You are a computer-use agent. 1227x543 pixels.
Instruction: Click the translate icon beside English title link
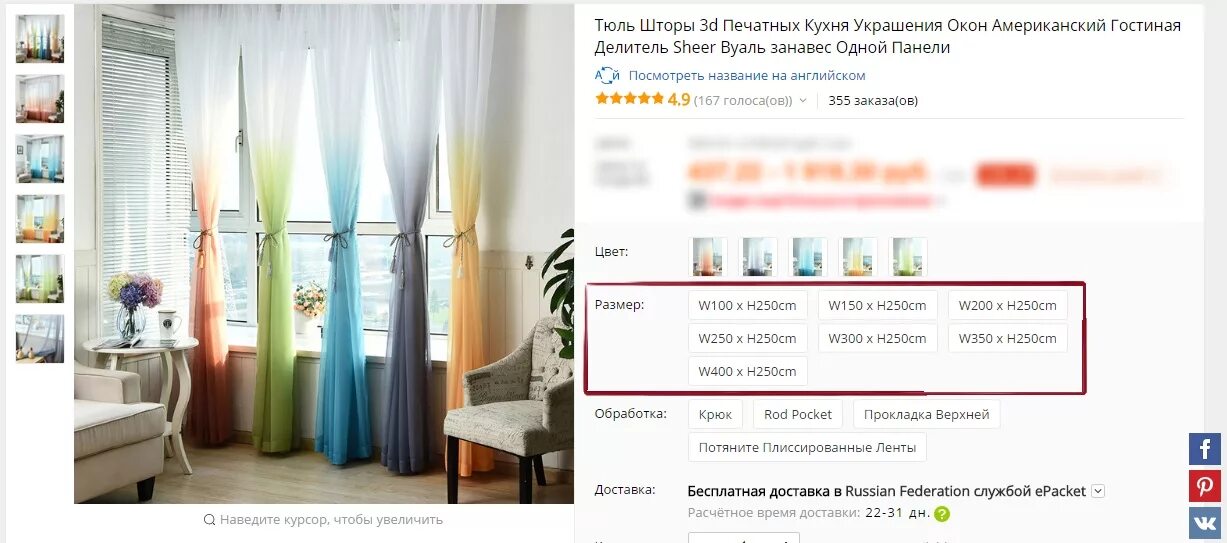tap(608, 75)
